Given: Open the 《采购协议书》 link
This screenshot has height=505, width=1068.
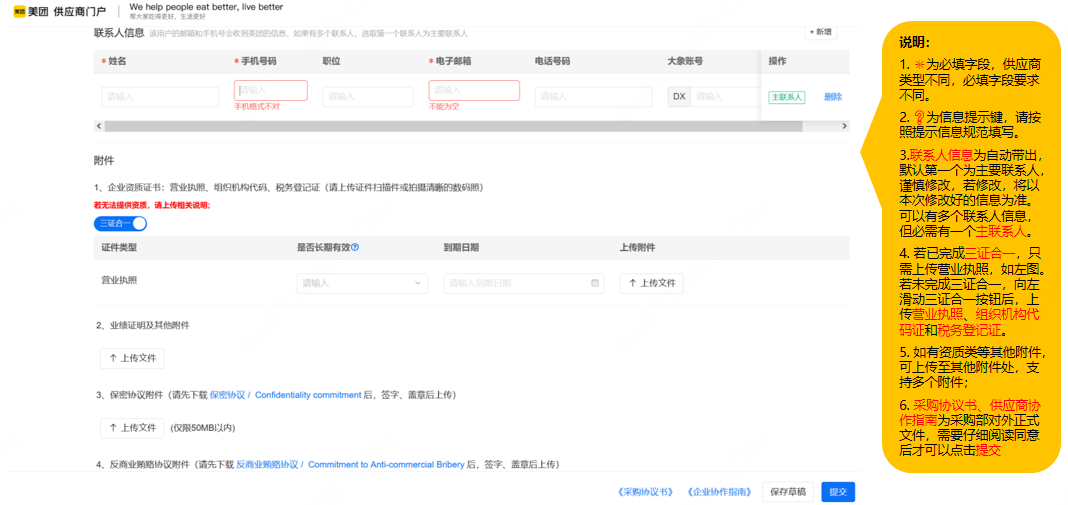Looking at the screenshot, I should 644,491.
